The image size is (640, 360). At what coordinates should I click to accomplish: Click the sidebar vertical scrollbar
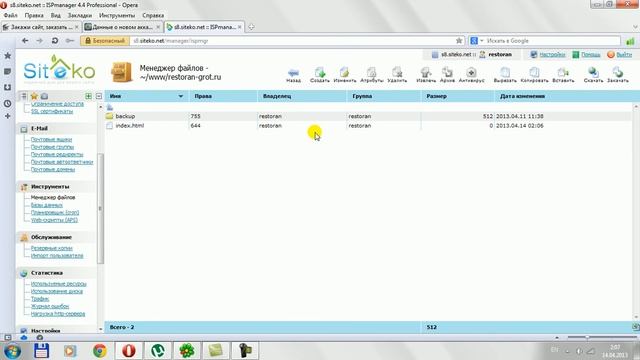coord(100,208)
